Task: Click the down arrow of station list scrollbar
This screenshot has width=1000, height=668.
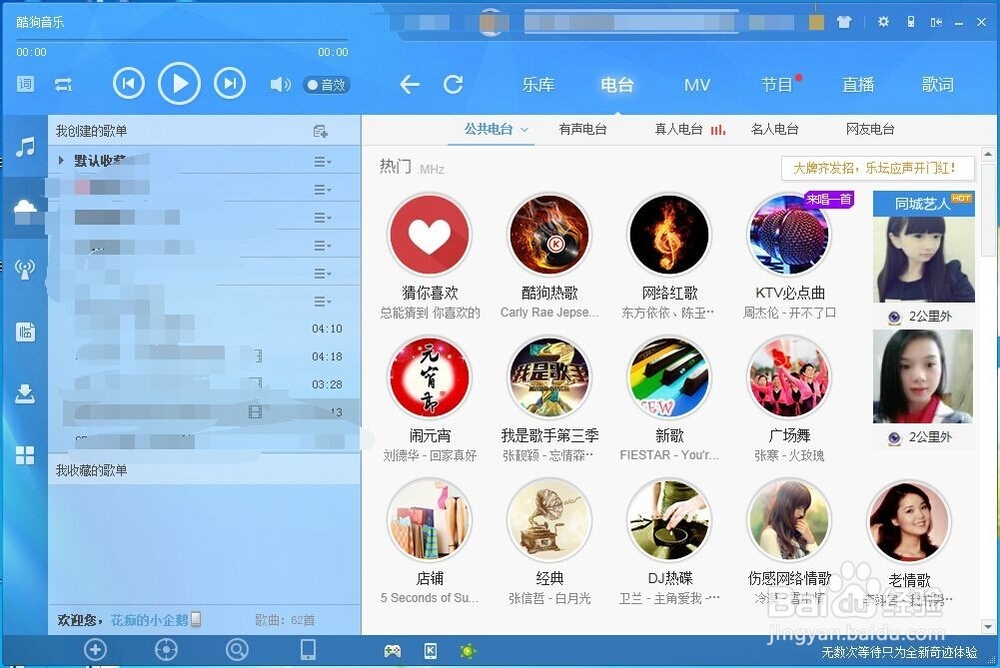Action: tap(988, 627)
